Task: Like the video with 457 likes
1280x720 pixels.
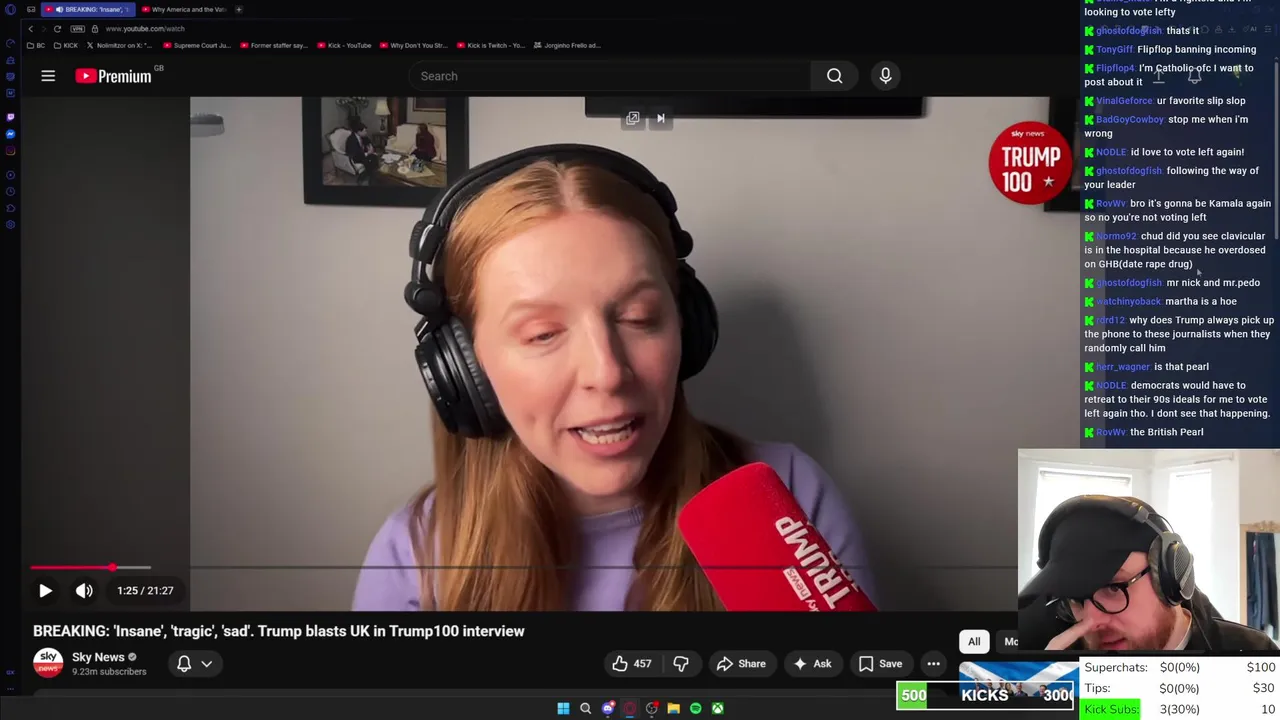Action: (632, 664)
